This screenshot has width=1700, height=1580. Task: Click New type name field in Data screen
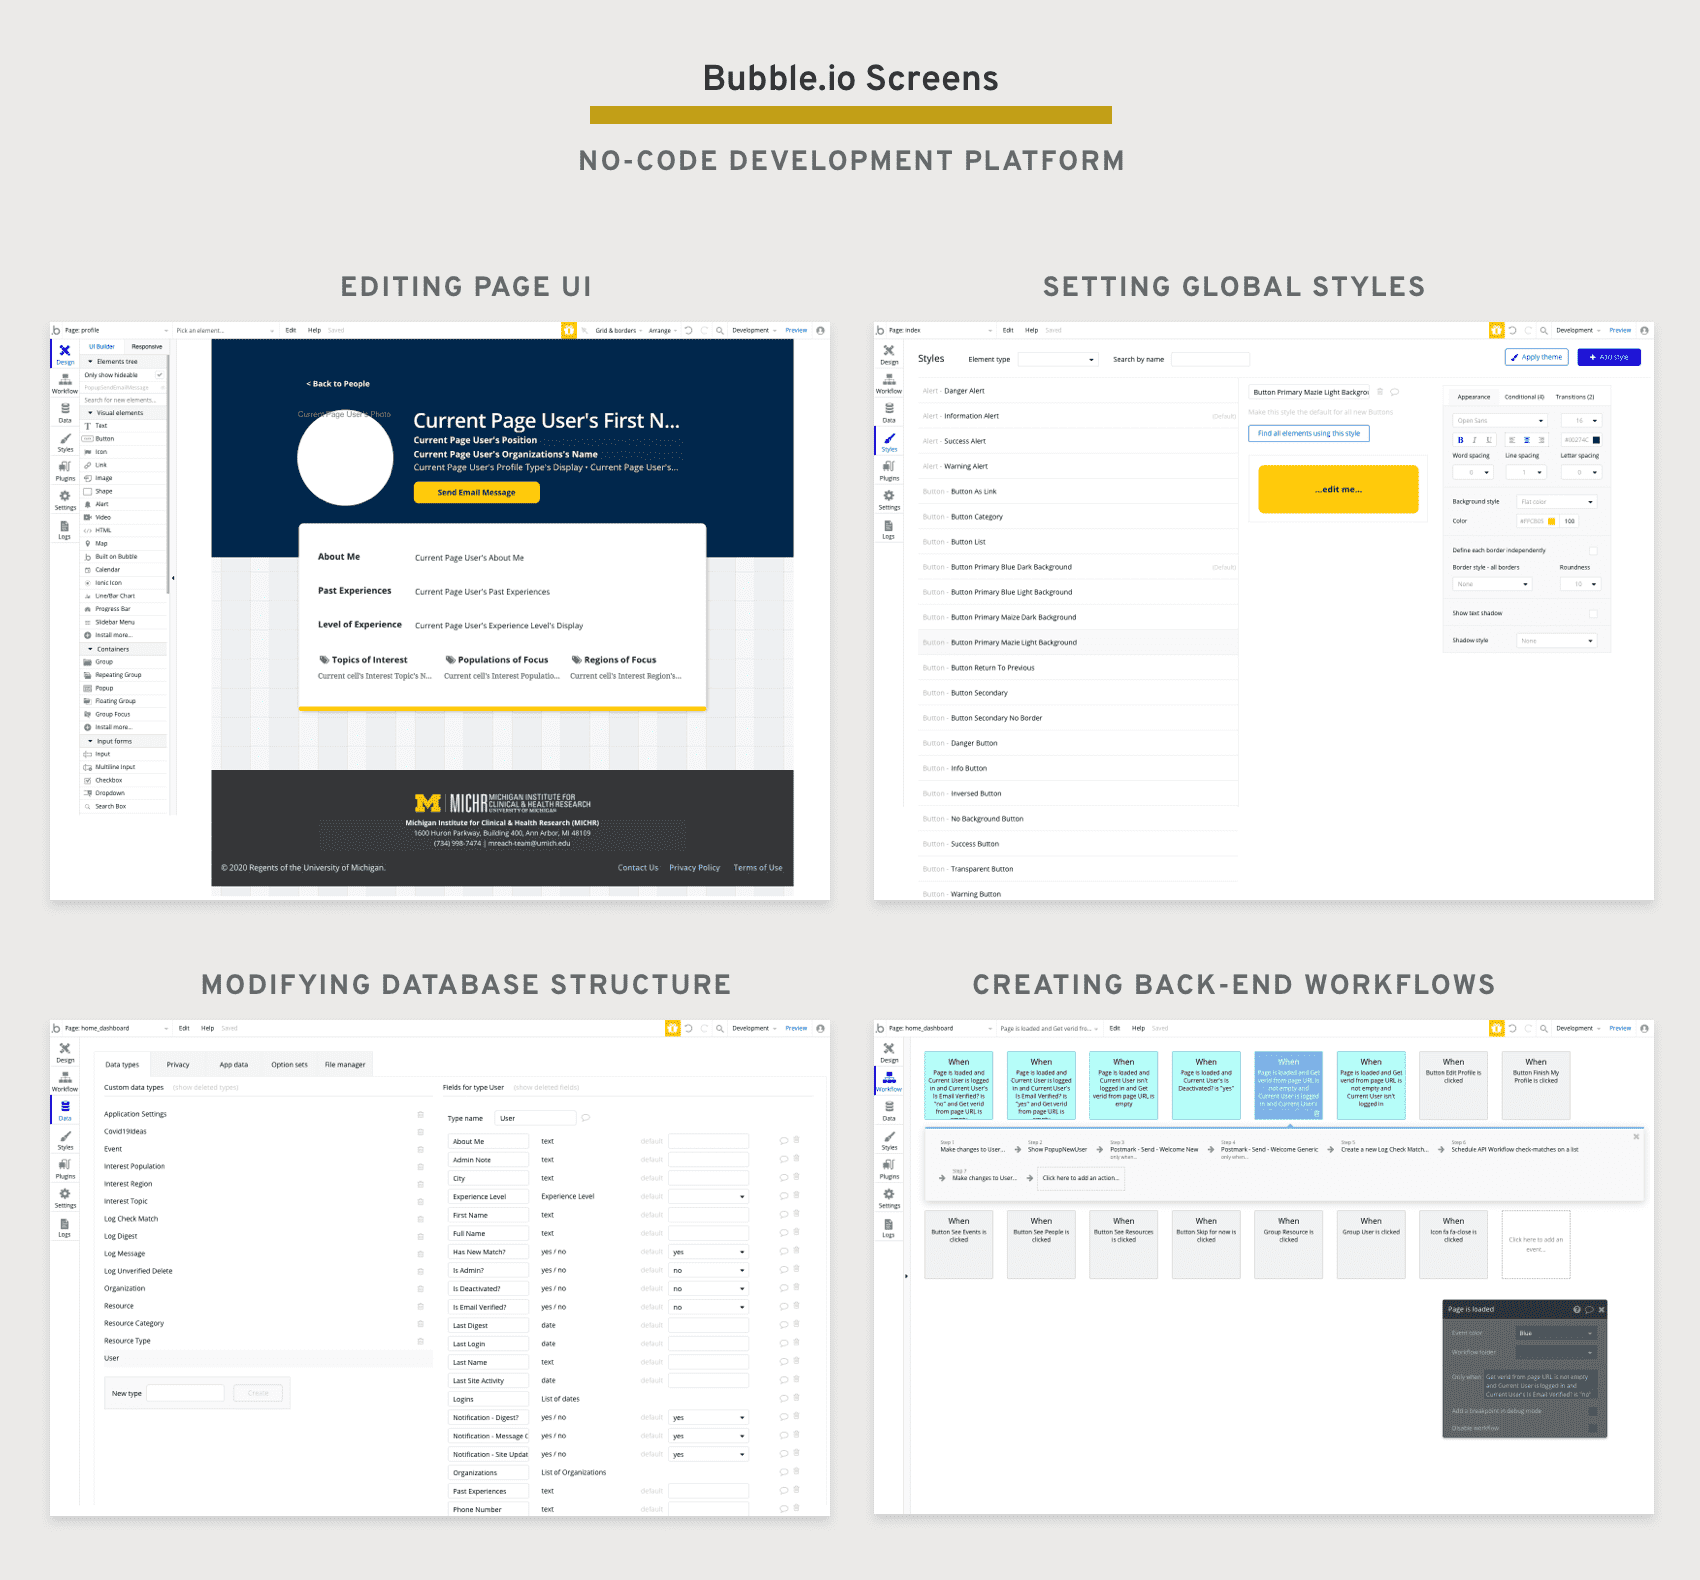click(x=186, y=1393)
